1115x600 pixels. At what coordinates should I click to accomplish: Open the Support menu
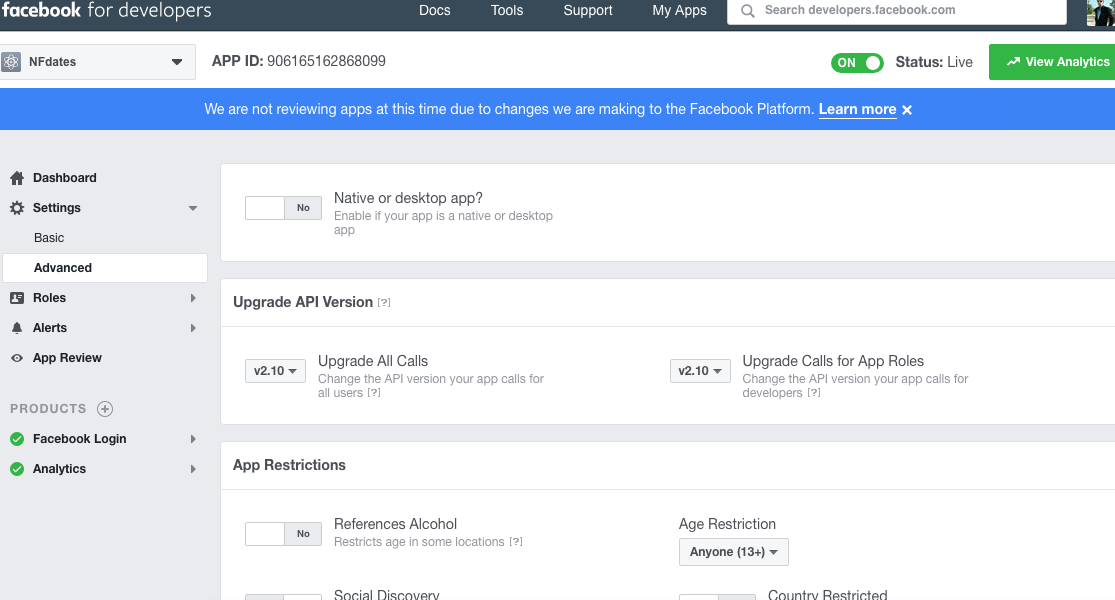point(587,11)
